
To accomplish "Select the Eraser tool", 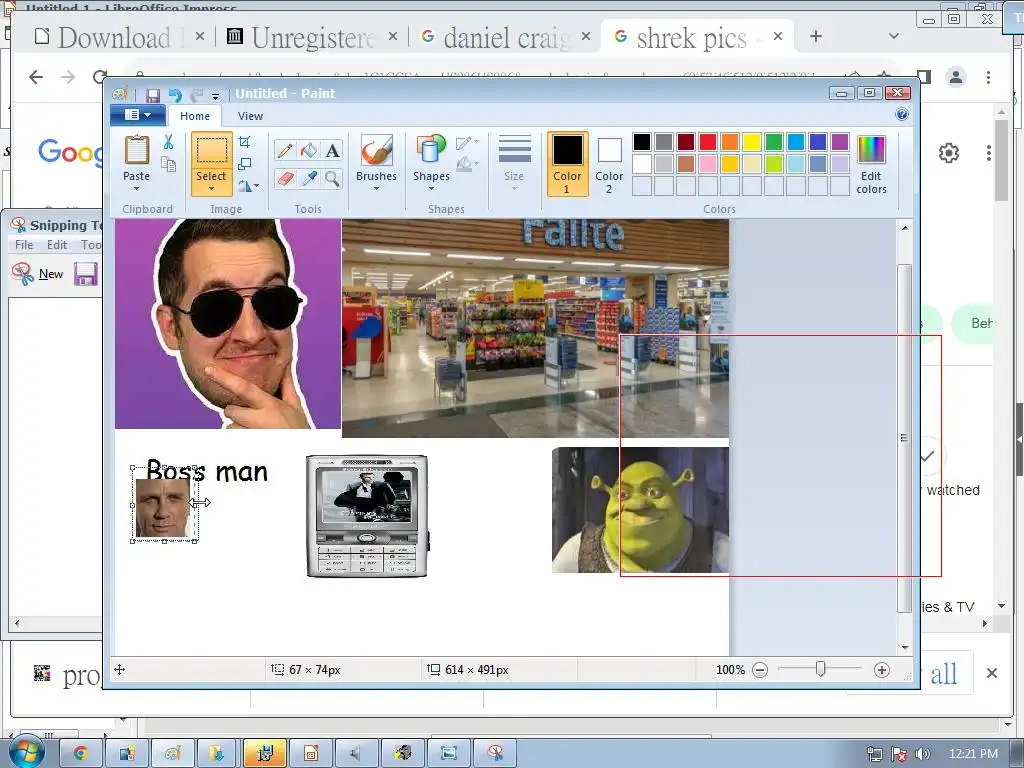I will pyautogui.click(x=285, y=178).
